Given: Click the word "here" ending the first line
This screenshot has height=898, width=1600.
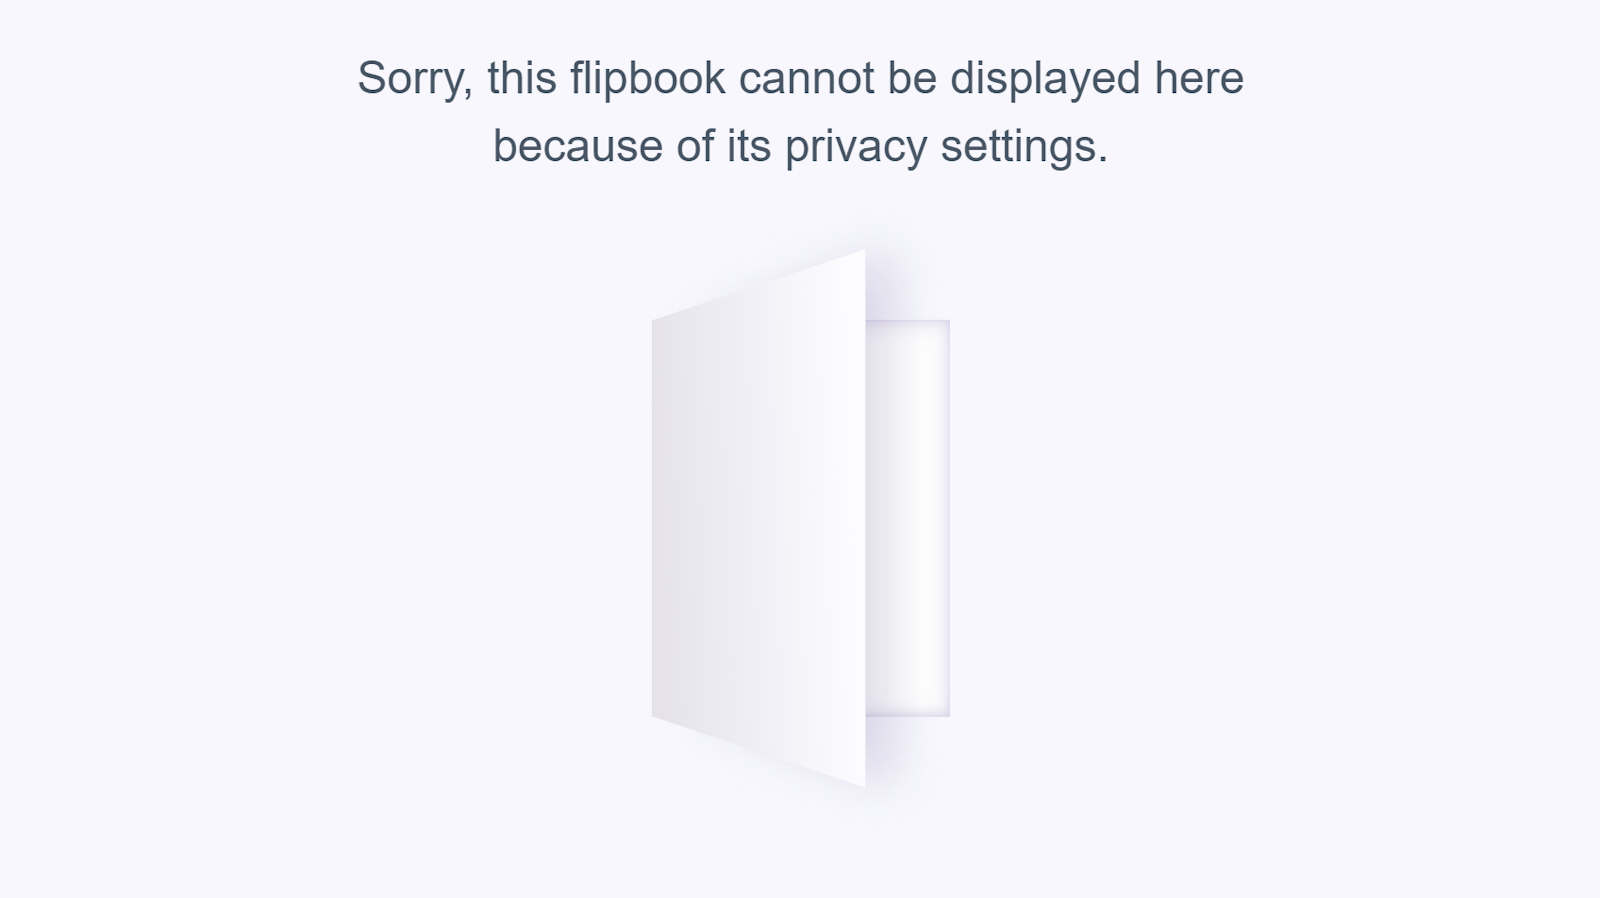Looking at the screenshot, I should point(1199,79).
